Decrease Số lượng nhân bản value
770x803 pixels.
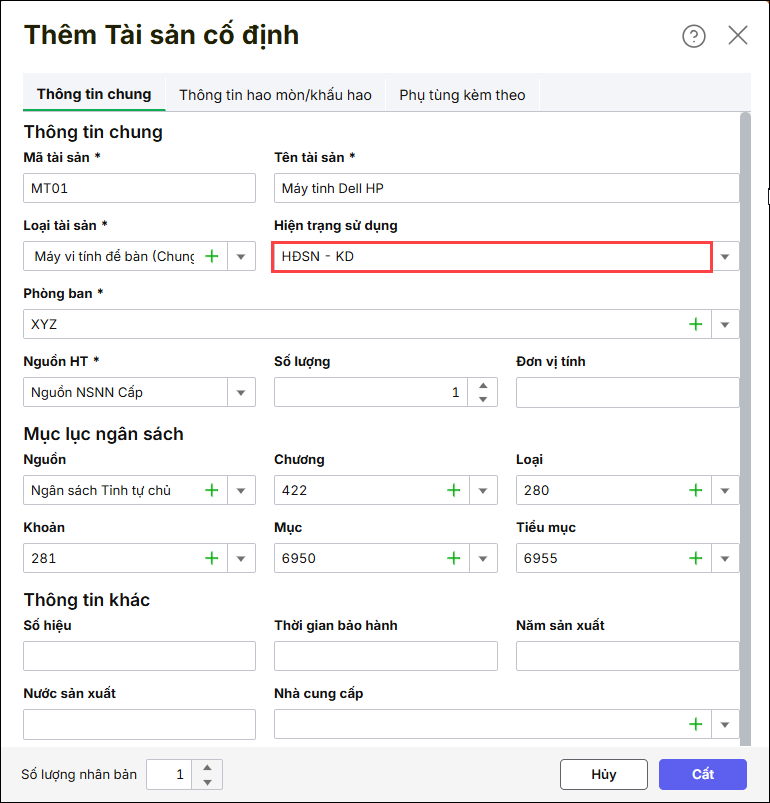[207, 781]
